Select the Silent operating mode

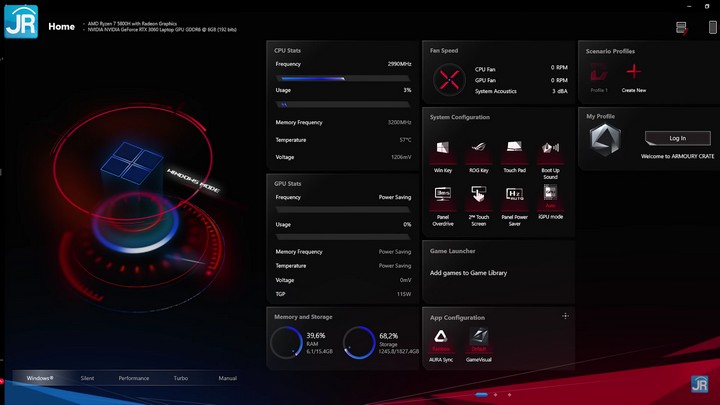tap(87, 378)
